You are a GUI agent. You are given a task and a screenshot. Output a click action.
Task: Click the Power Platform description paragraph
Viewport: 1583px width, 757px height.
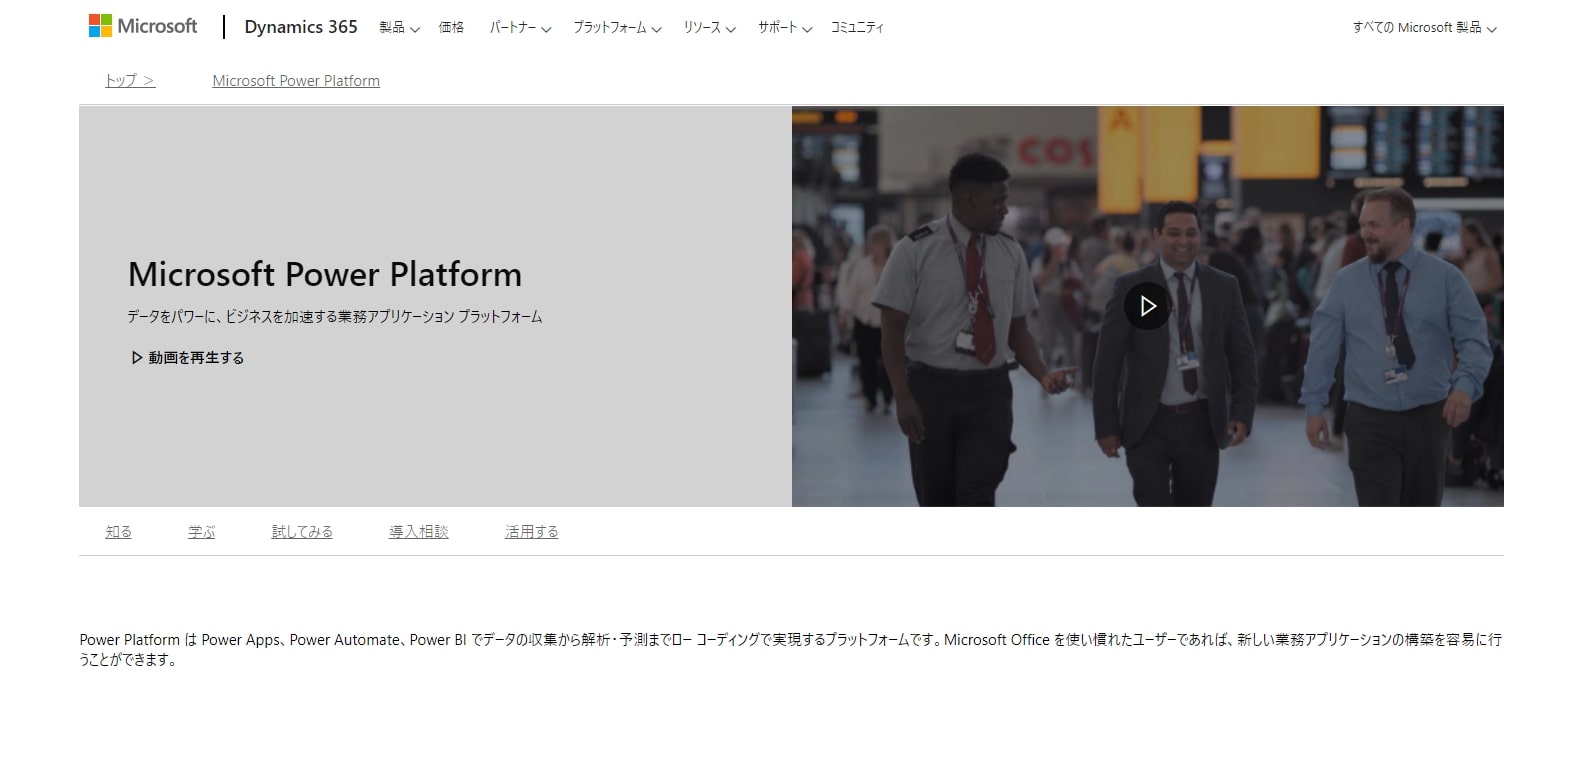[x=791, y=649]
